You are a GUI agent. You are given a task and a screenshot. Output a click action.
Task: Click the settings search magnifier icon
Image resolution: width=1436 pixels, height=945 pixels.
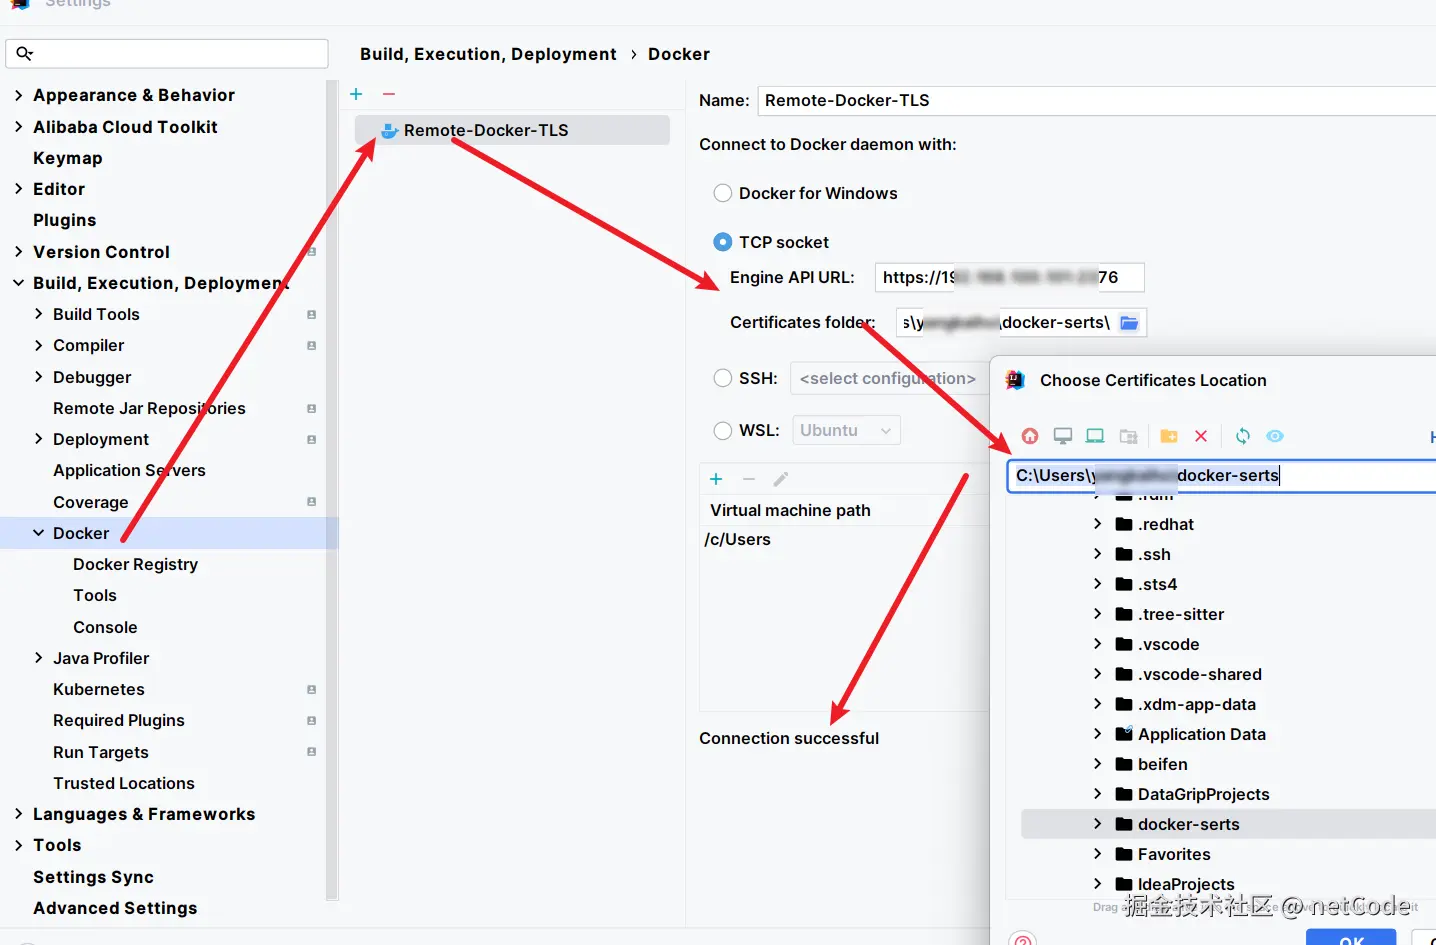tap(25, 54)
